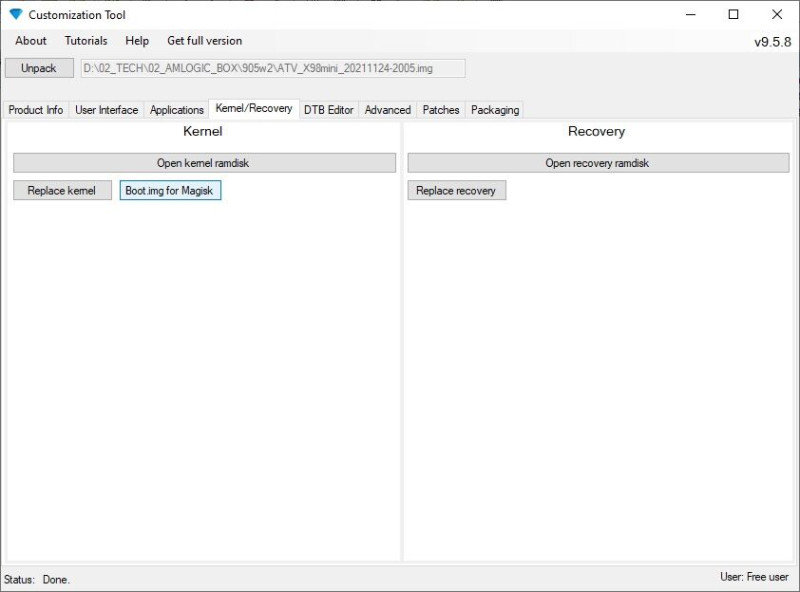Select the Kernel/Recovery tab

click(x=254, y=108)
